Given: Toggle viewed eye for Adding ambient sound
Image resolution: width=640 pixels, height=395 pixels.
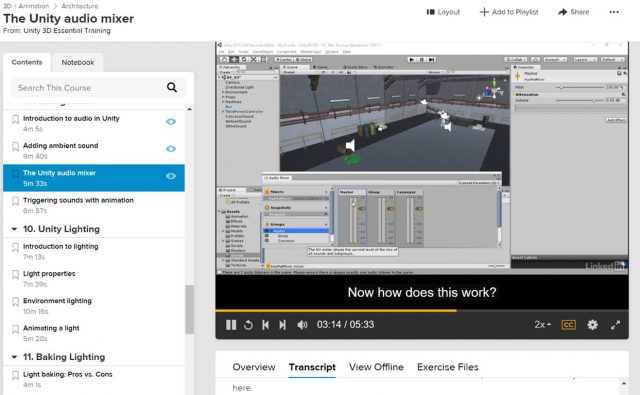Looking at the screenshot, I should 171,149.
